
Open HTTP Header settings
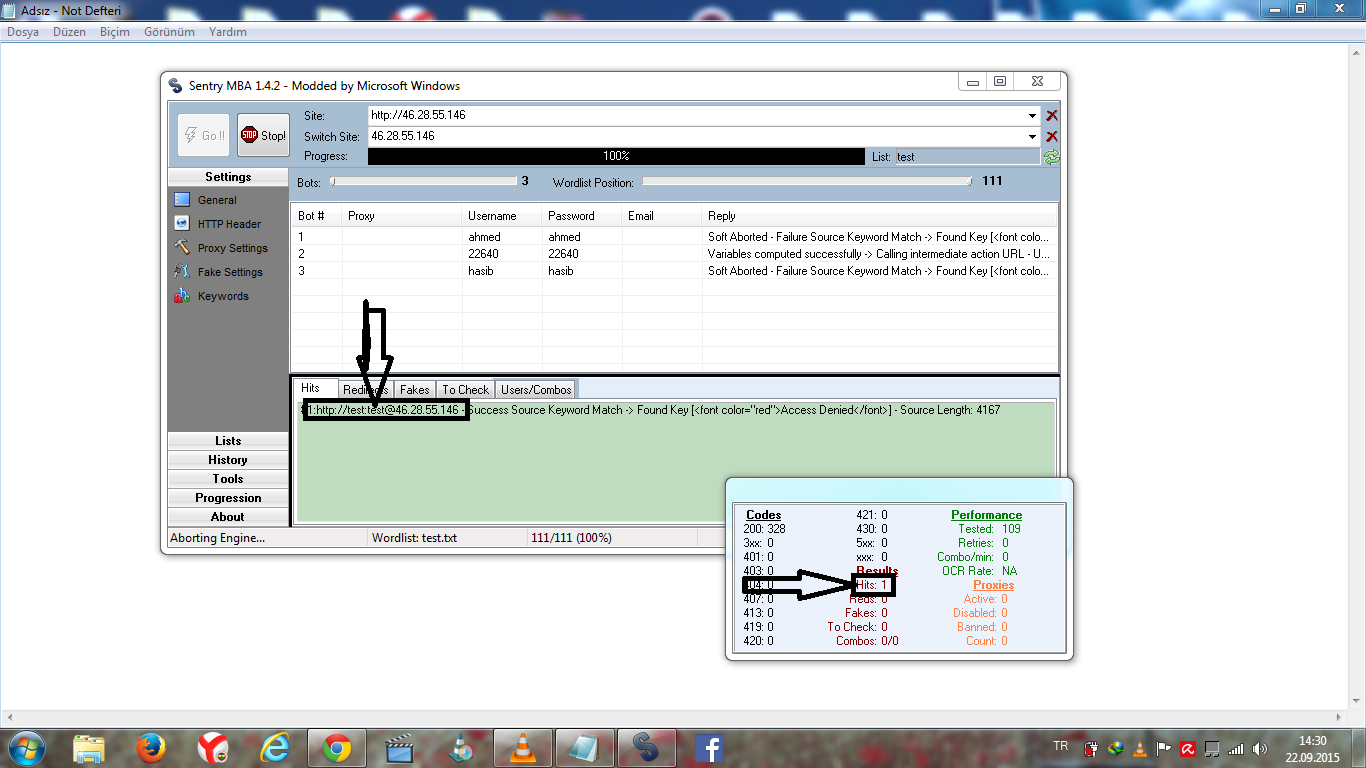click(228, 224)
